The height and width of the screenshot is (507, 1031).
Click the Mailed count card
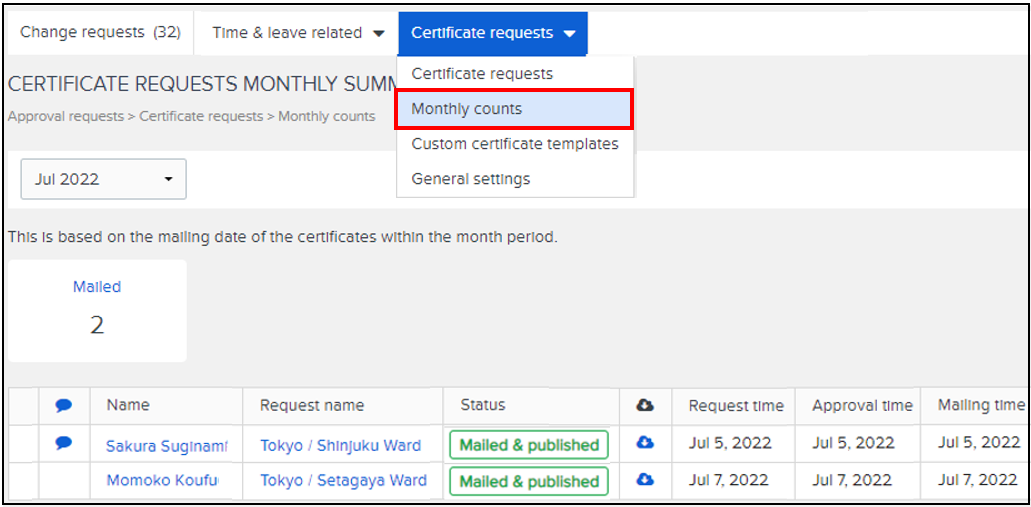(x=97, y=310)
